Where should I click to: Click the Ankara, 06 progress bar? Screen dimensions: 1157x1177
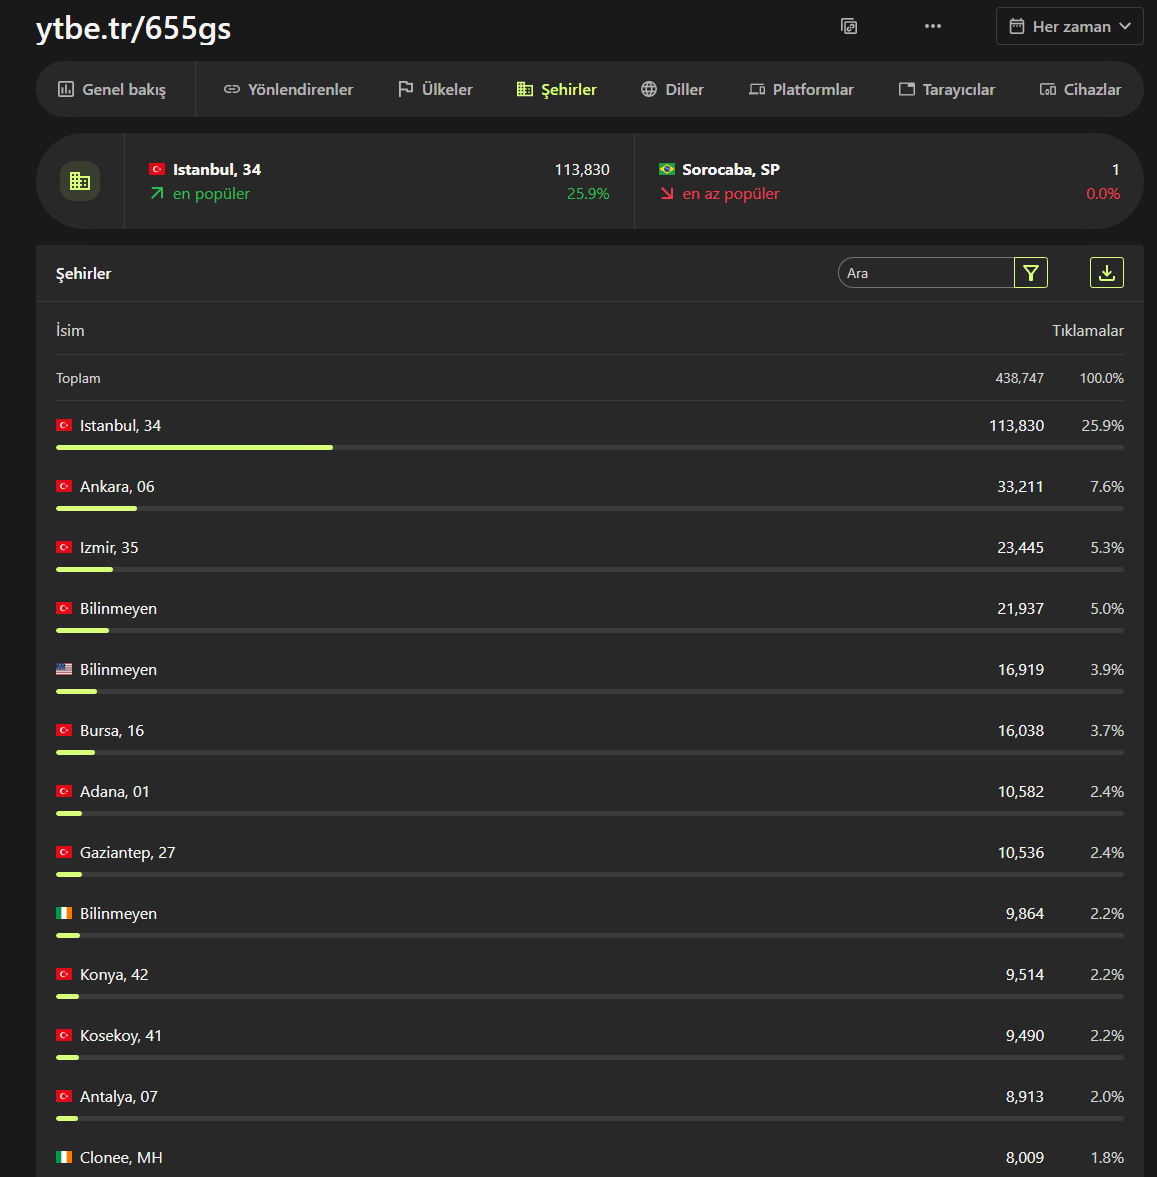coord(589,508)
